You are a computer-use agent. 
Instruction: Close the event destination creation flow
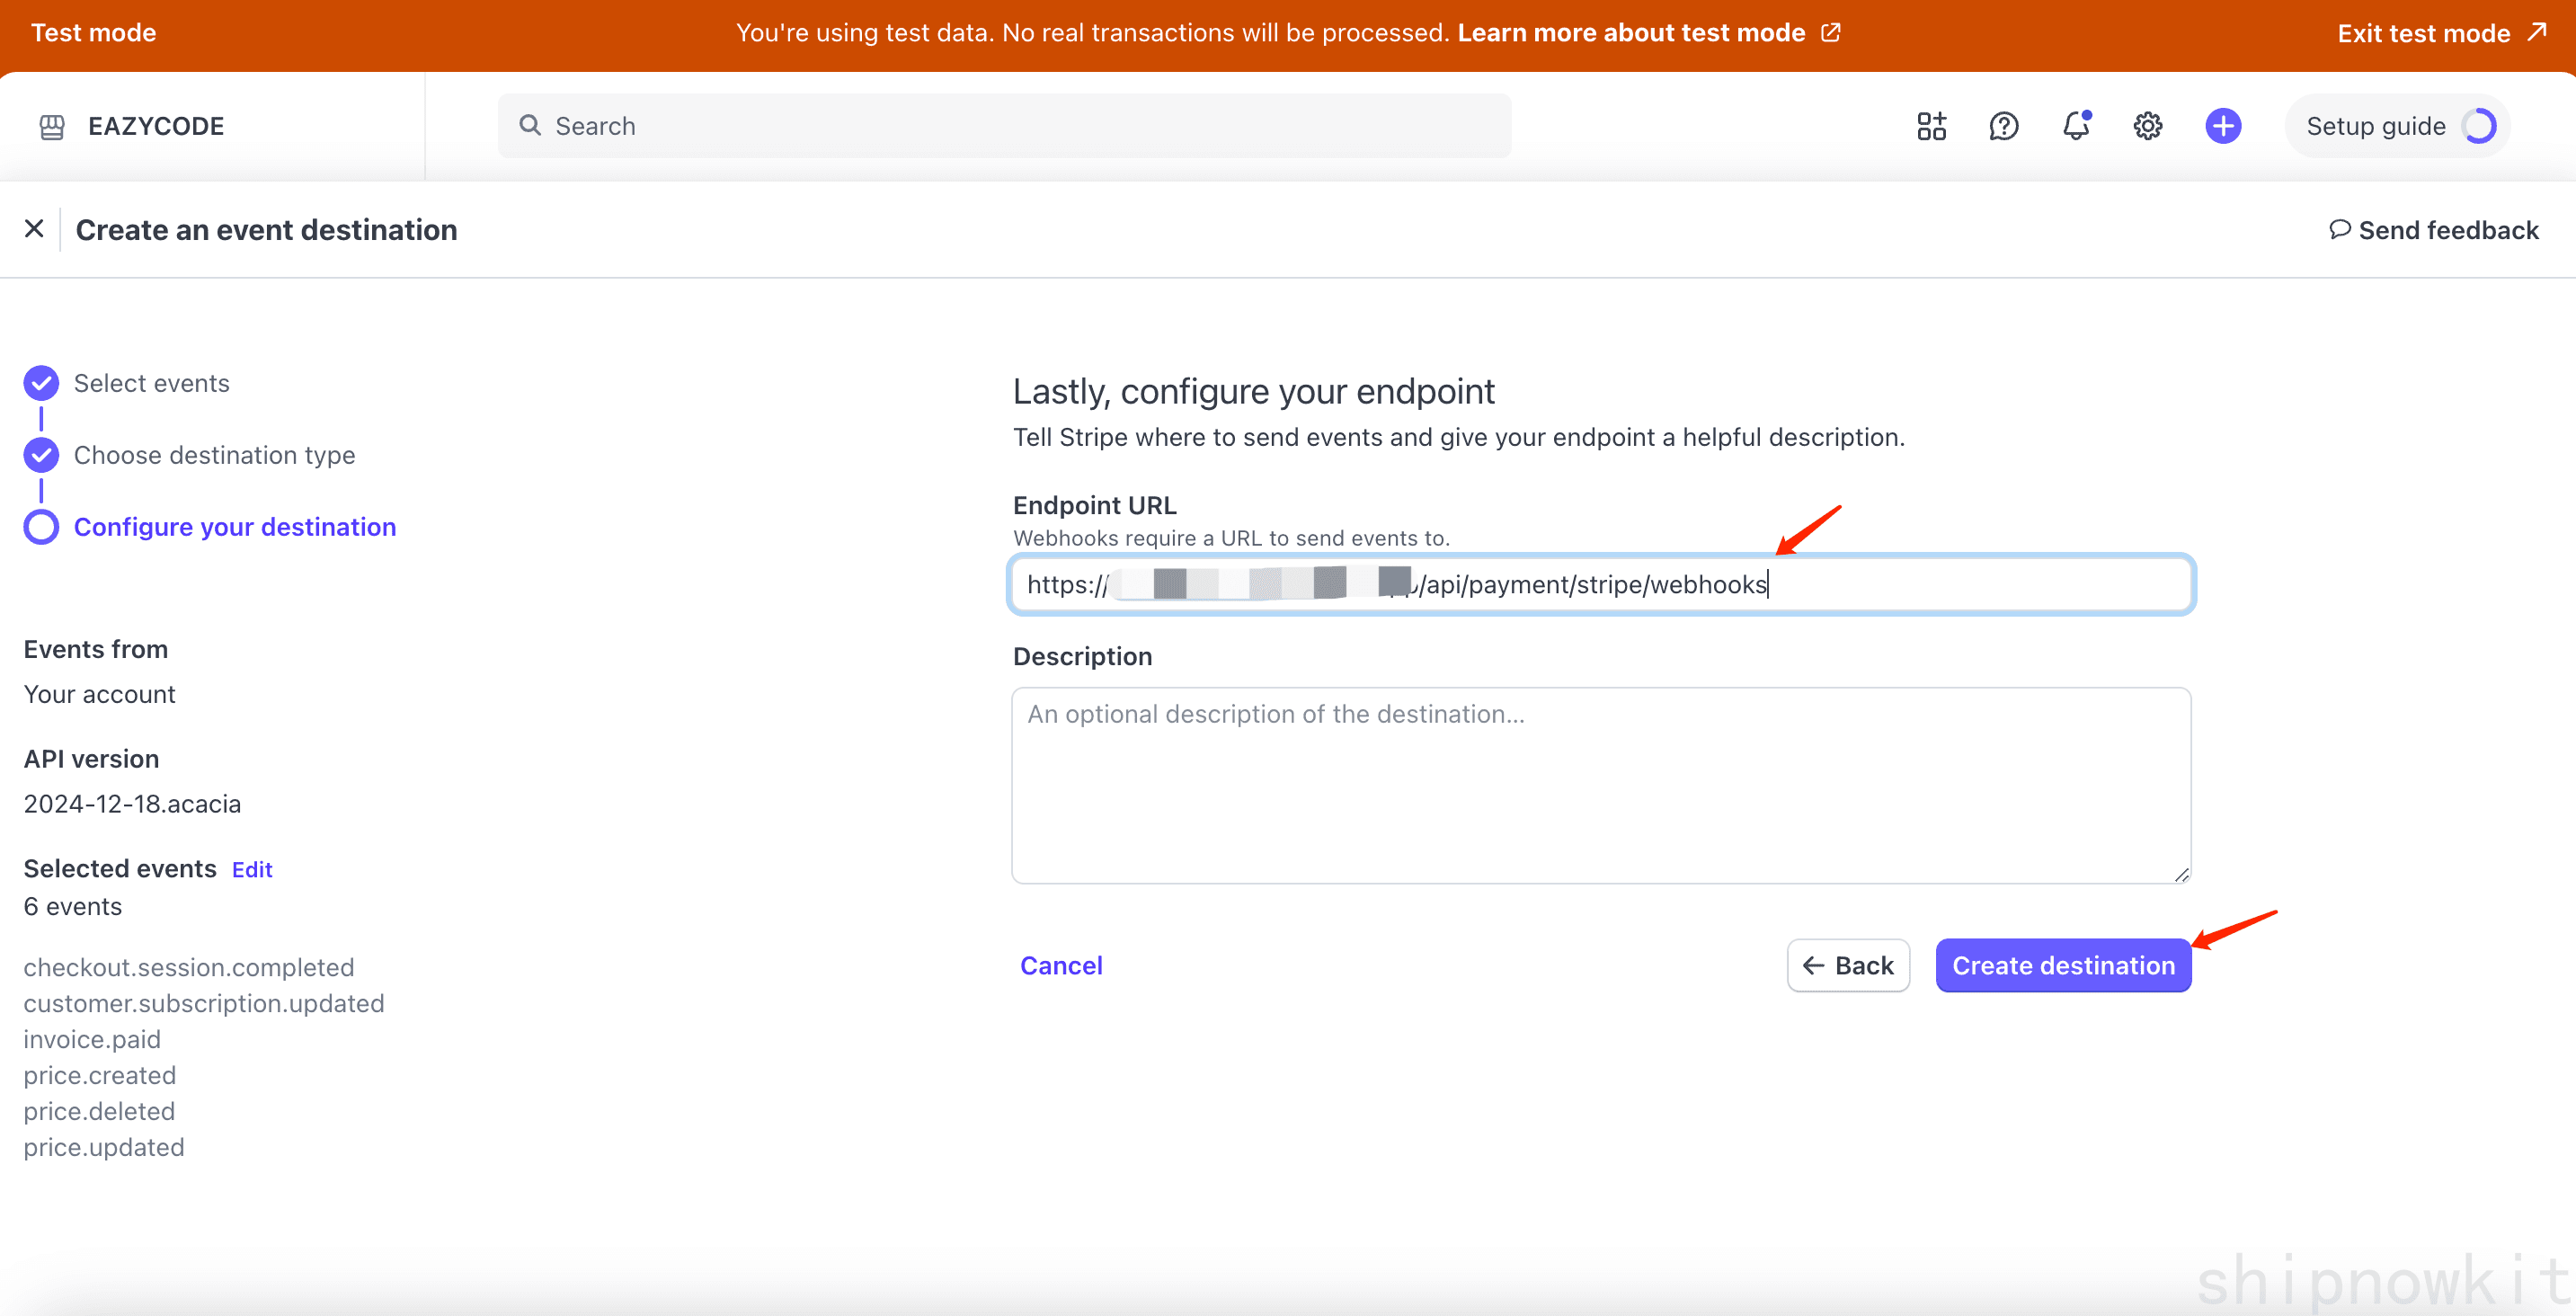[x=34, y=228]
